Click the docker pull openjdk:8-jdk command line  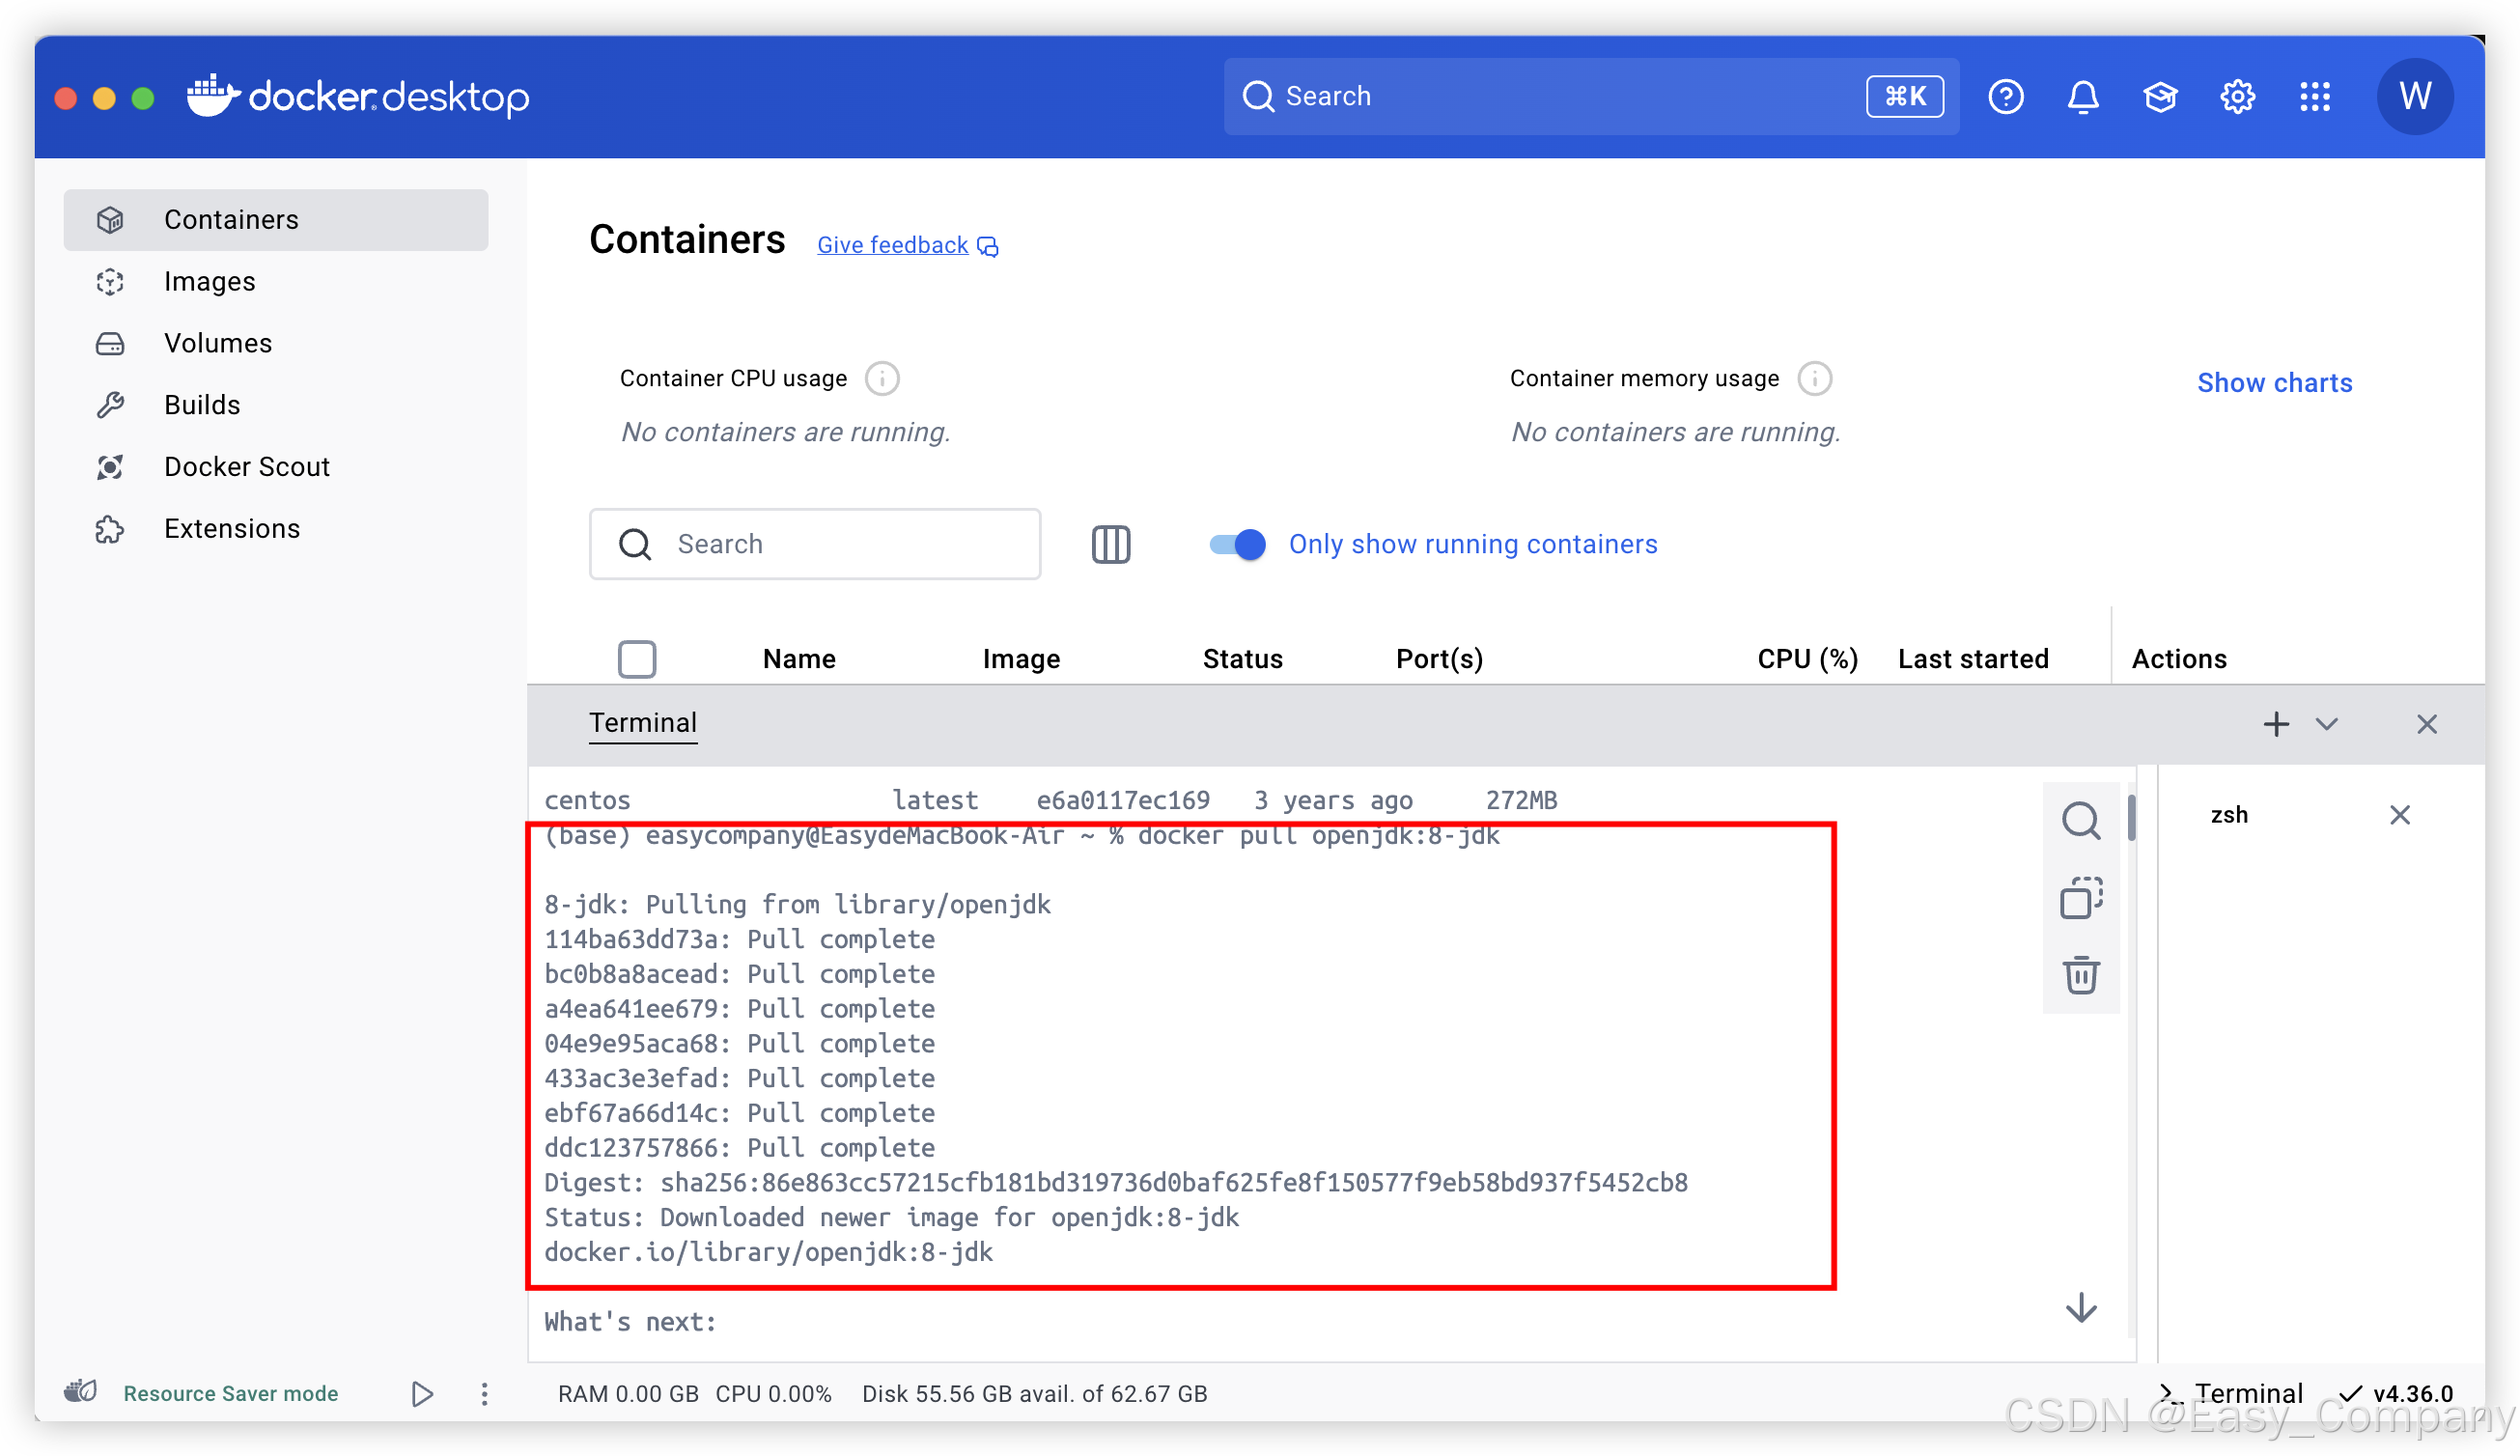1021,836
